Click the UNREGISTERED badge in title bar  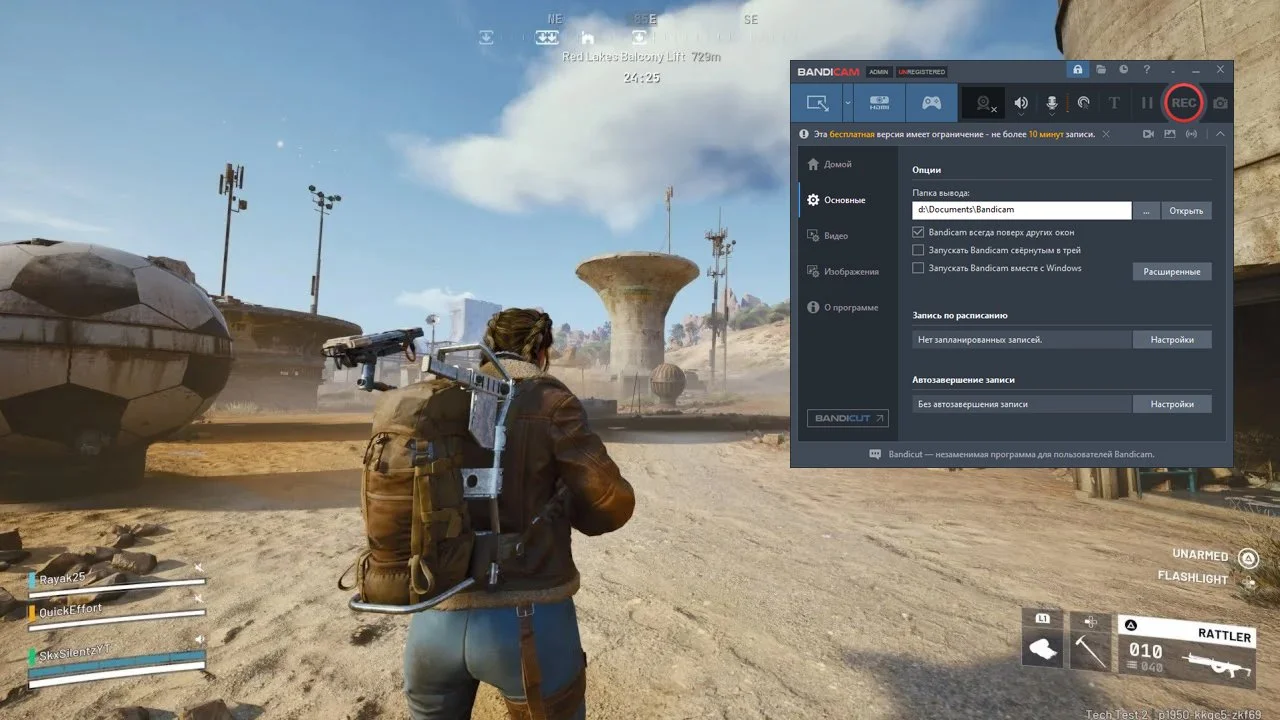(921, 72)
